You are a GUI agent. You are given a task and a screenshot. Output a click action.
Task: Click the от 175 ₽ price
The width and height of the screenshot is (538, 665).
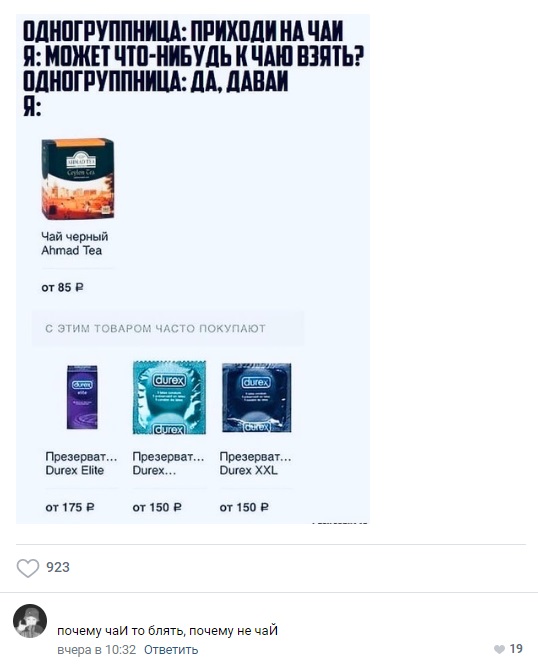70,507
